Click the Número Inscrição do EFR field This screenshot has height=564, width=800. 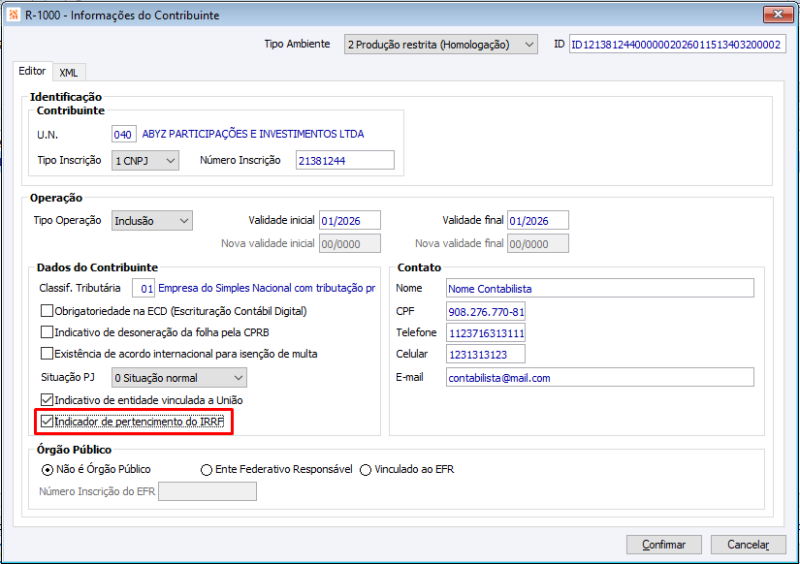coord(207,492)
